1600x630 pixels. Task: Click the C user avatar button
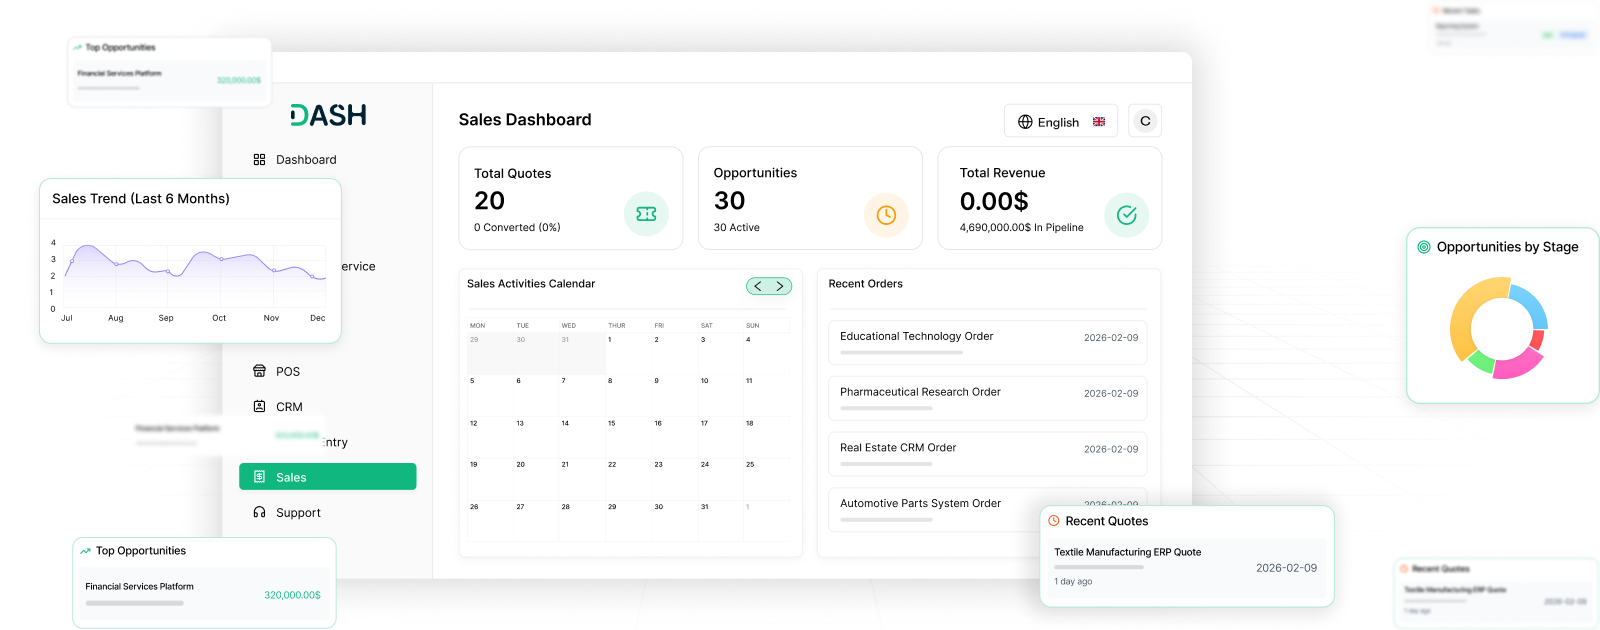[1145, 121]
